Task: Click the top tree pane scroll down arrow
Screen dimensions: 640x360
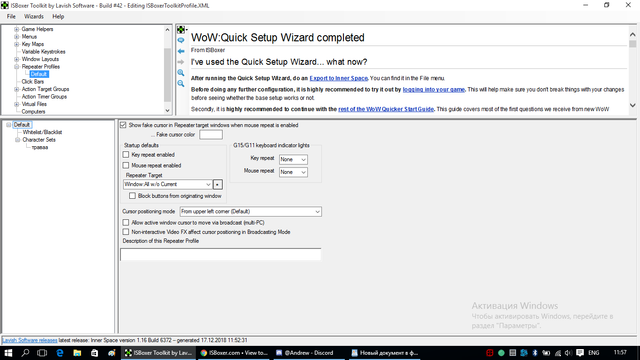Action: 167,111
